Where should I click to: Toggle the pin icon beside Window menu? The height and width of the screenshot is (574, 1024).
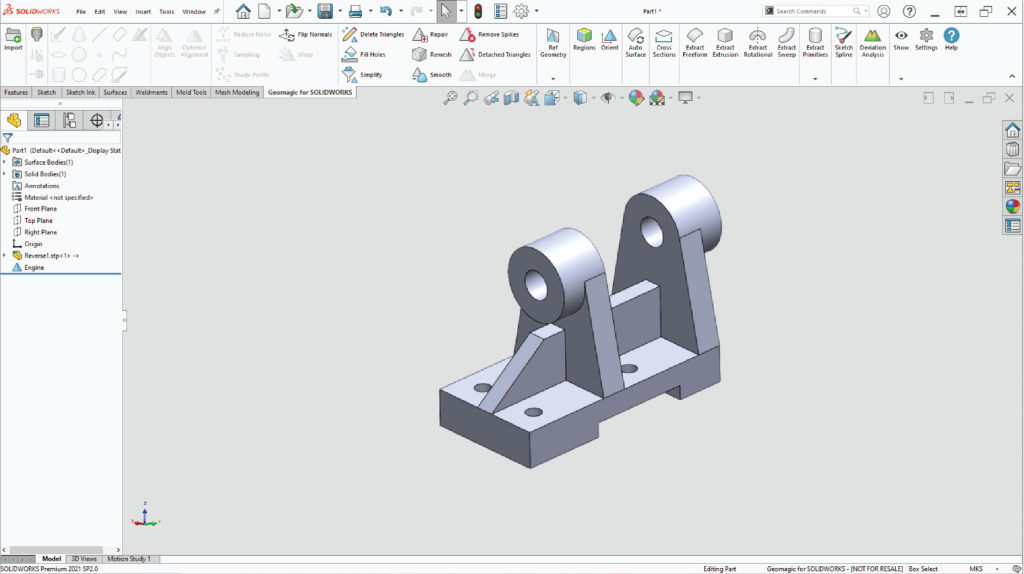[x=217, y=11]
